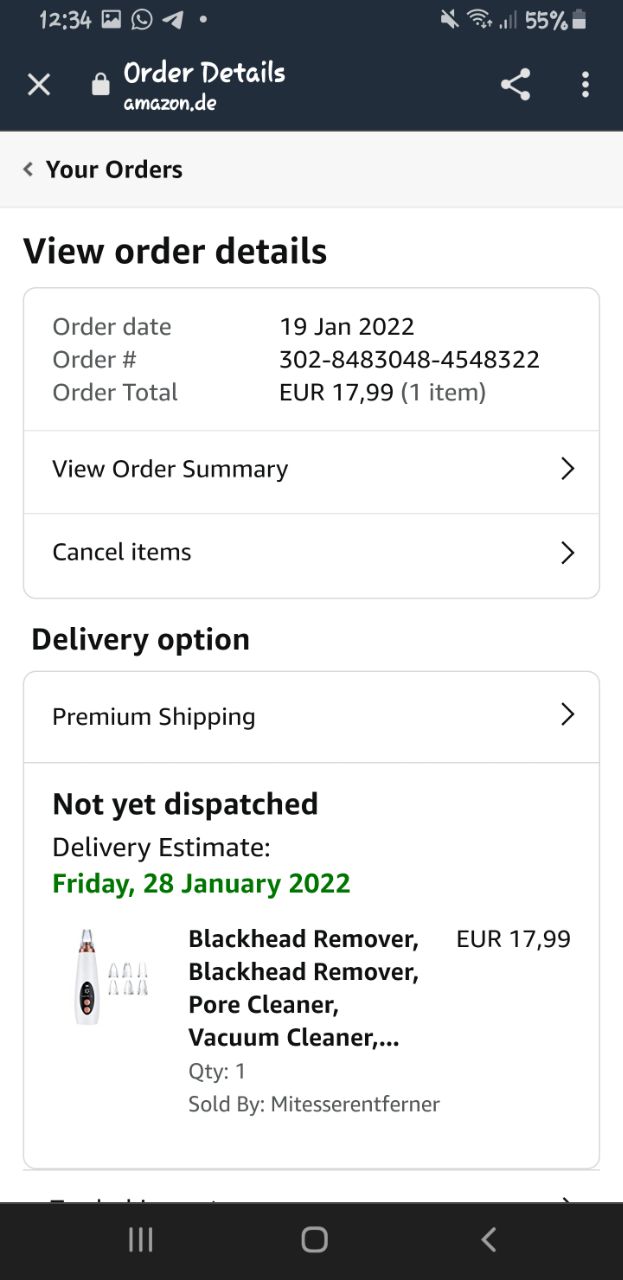Open Premium Shipping delivery option
This screenshot has width=623, height=1280.
pos(154,716)
